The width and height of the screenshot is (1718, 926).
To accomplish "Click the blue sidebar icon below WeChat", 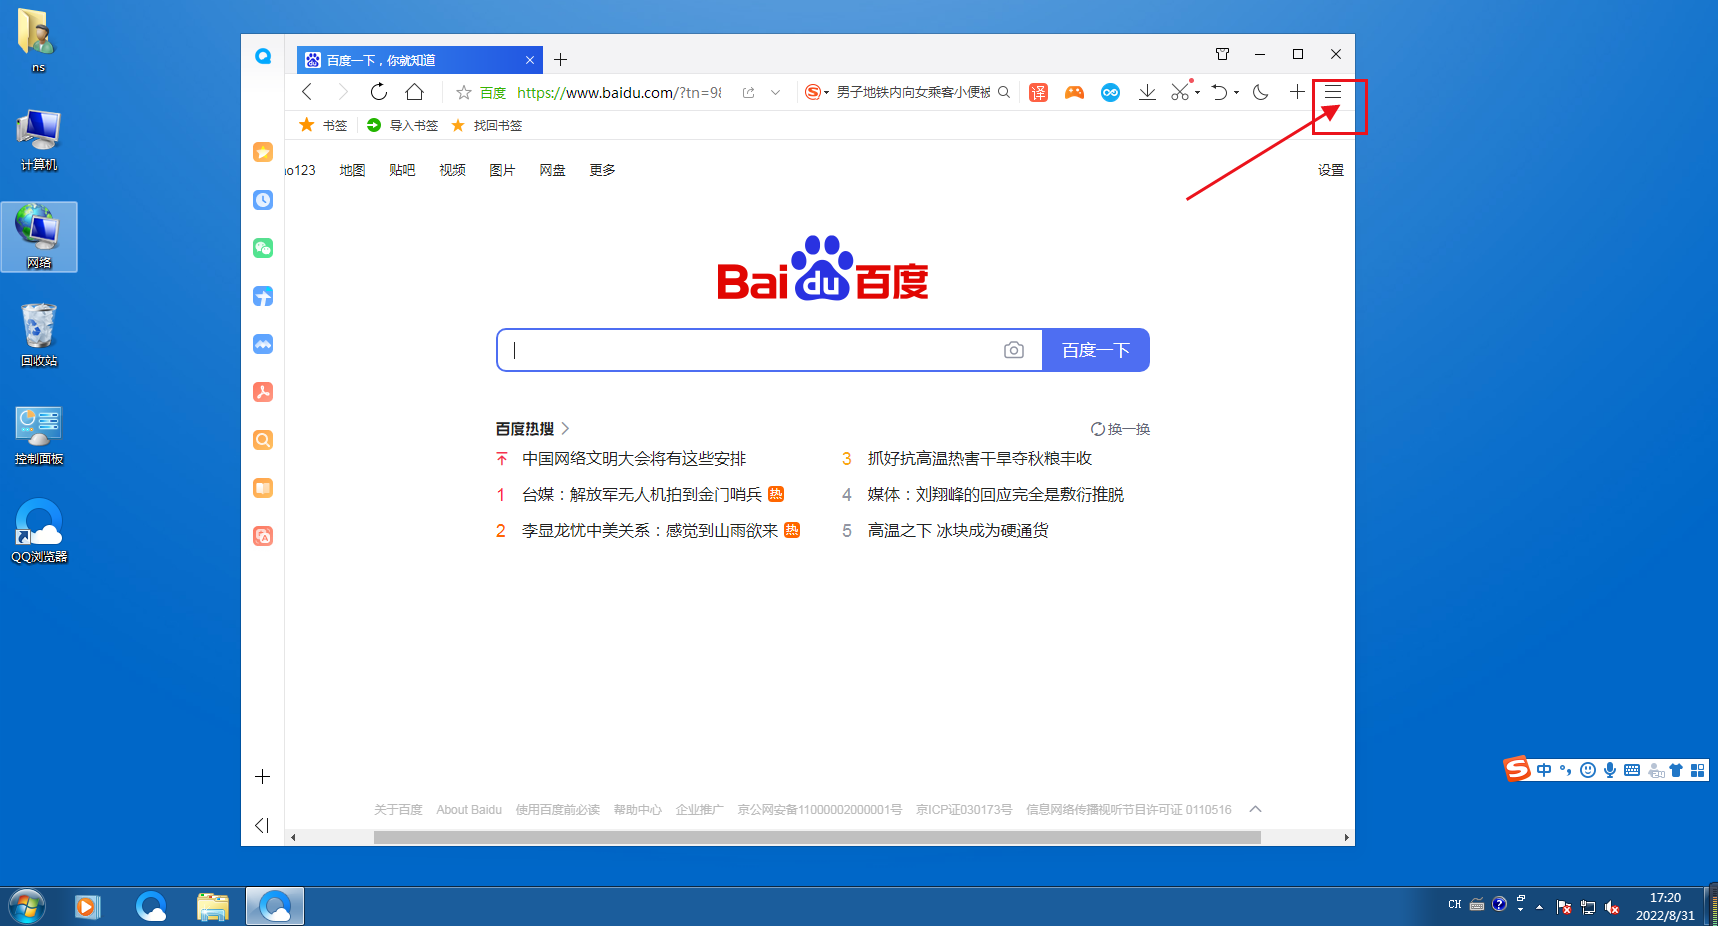I will 263,296.
